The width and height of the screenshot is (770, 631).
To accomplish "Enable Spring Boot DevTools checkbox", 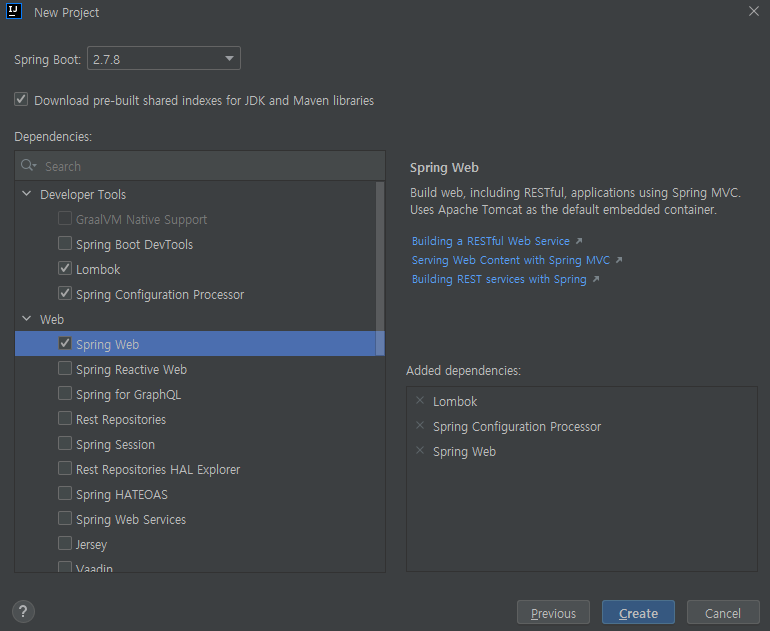I will tap(65, 244).
